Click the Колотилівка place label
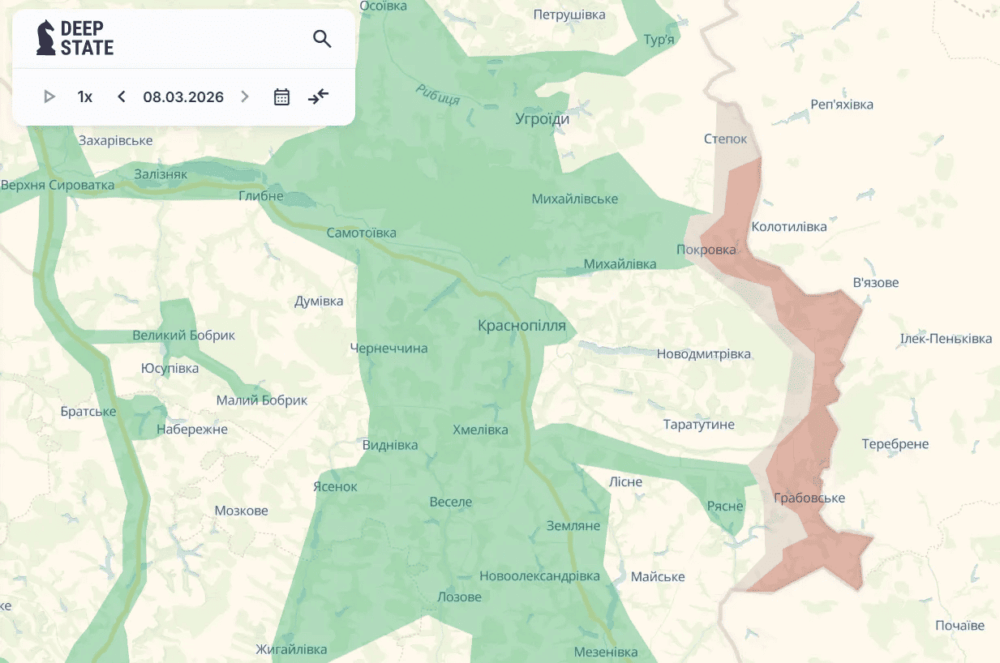 (x=788, y=227)
